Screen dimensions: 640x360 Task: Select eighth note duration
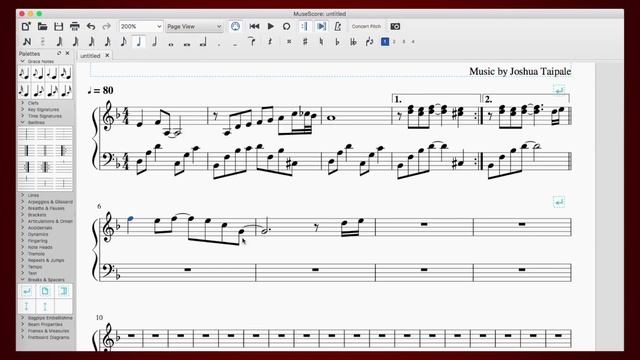(123, 42)
